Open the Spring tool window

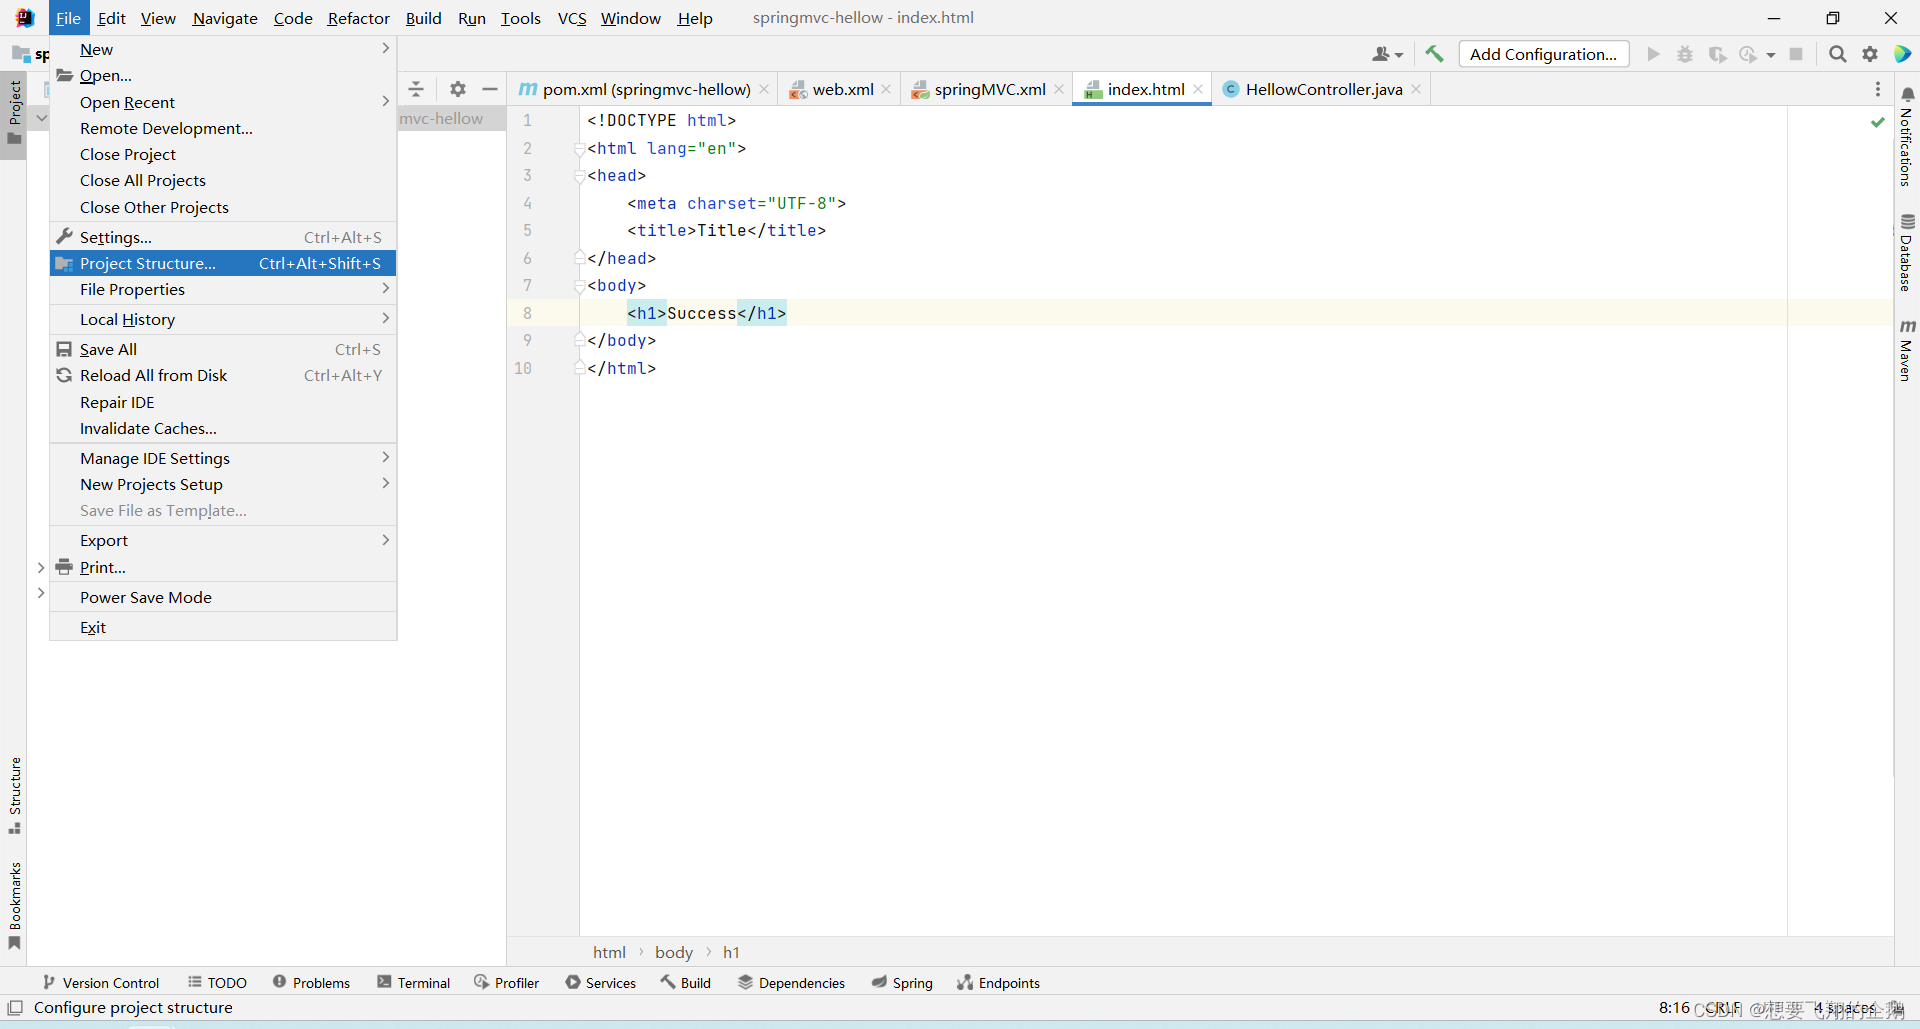901,983
